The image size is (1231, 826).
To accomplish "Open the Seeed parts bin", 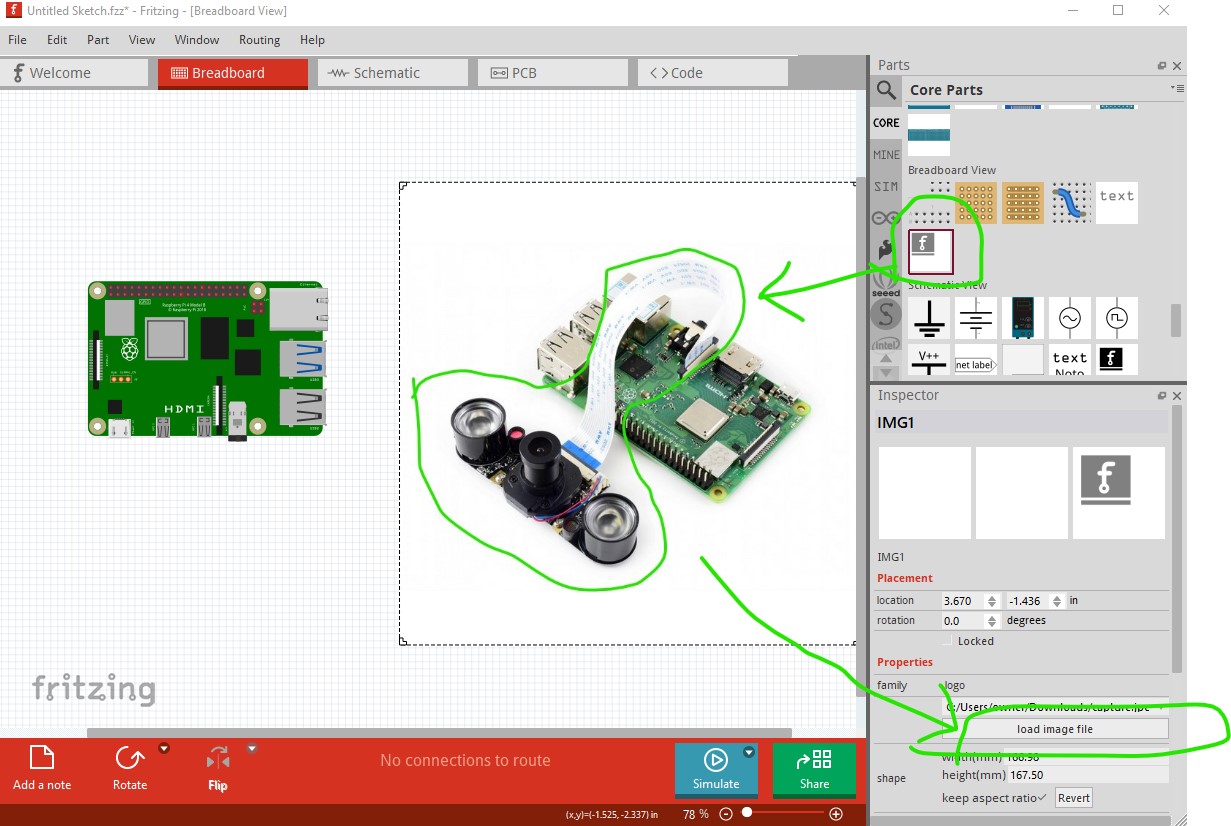I will (x=886, y=283).
